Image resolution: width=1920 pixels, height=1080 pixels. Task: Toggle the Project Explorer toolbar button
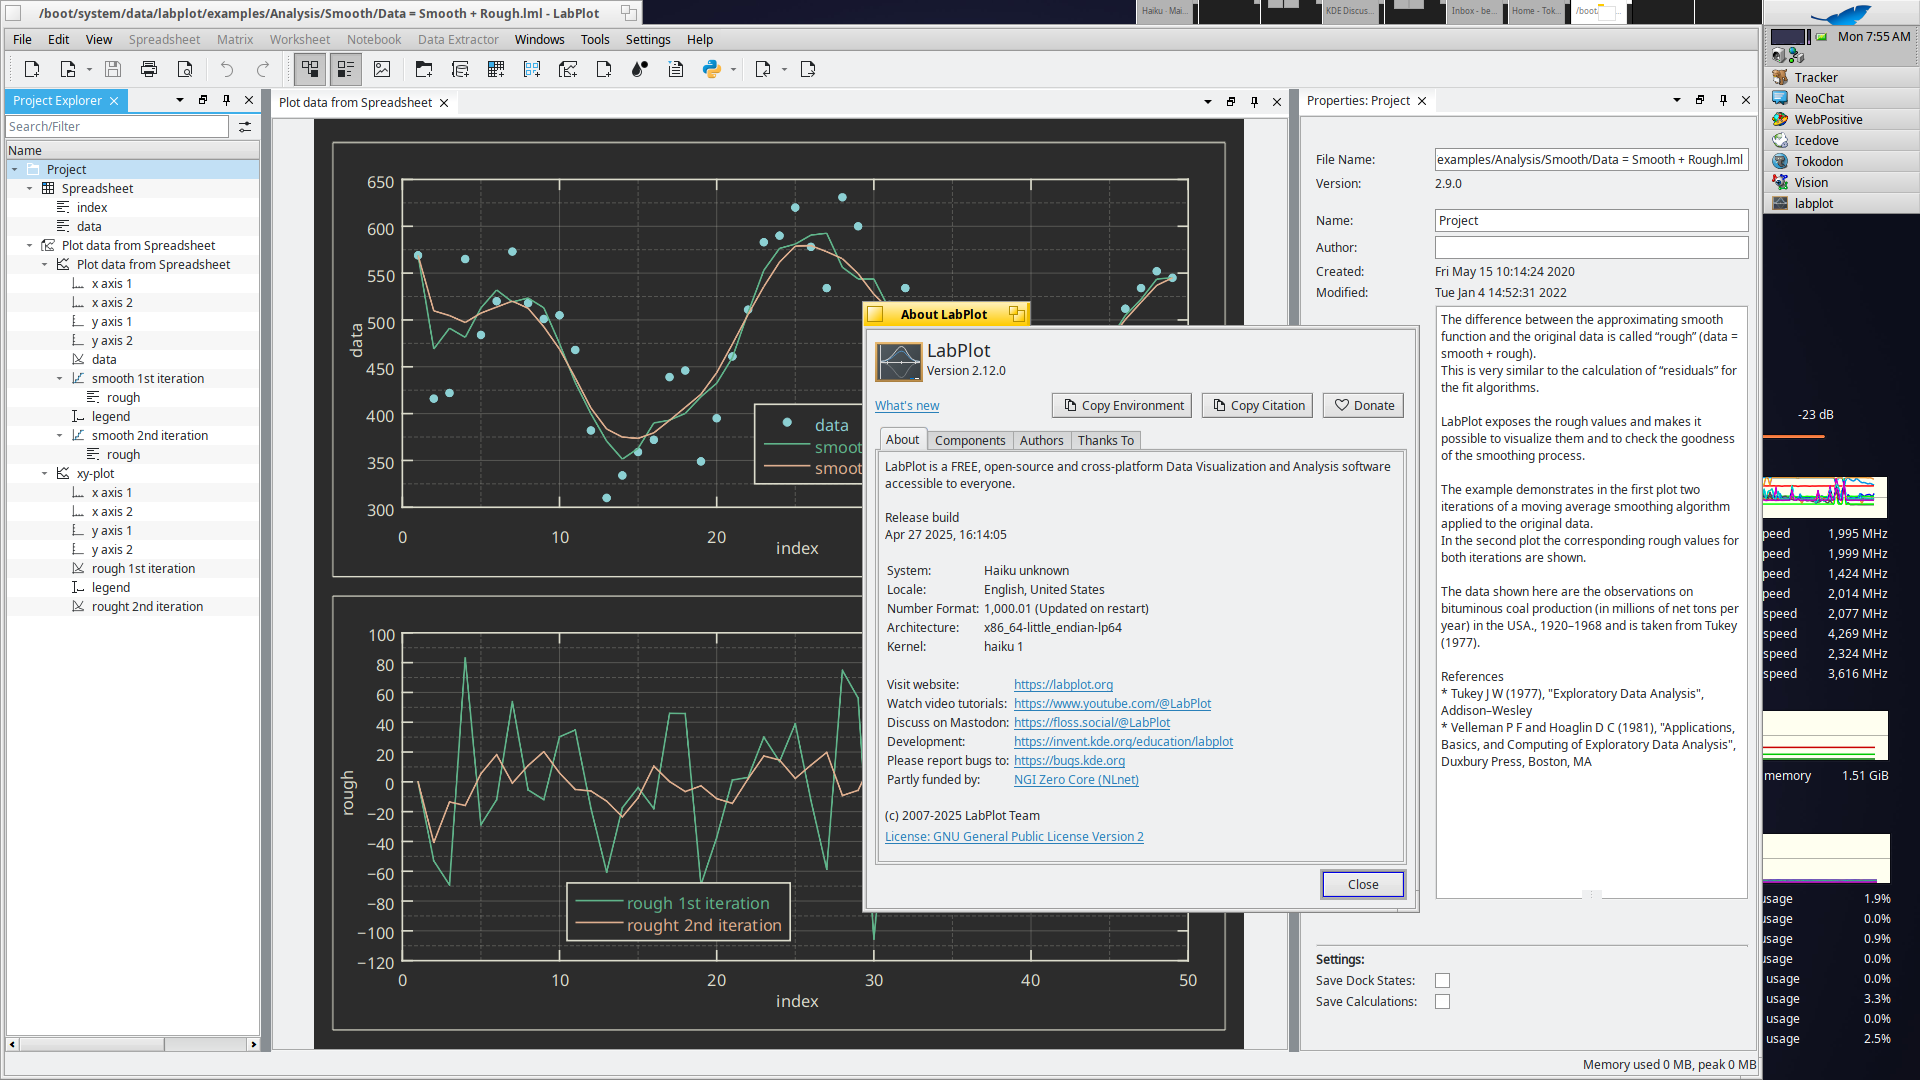click(x=310, y=69)
